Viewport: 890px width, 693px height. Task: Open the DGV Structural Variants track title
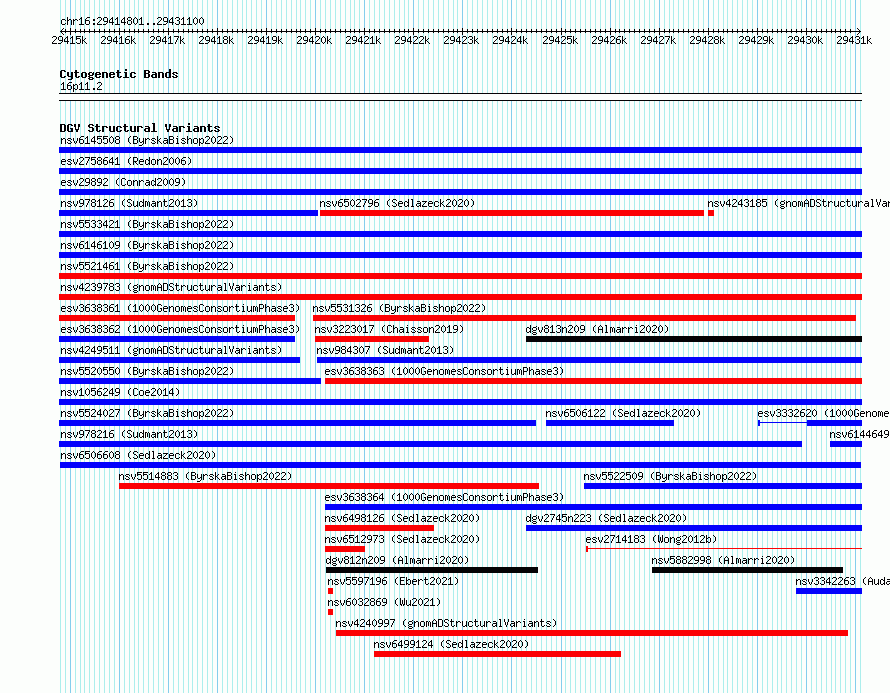tap(140, 128)
